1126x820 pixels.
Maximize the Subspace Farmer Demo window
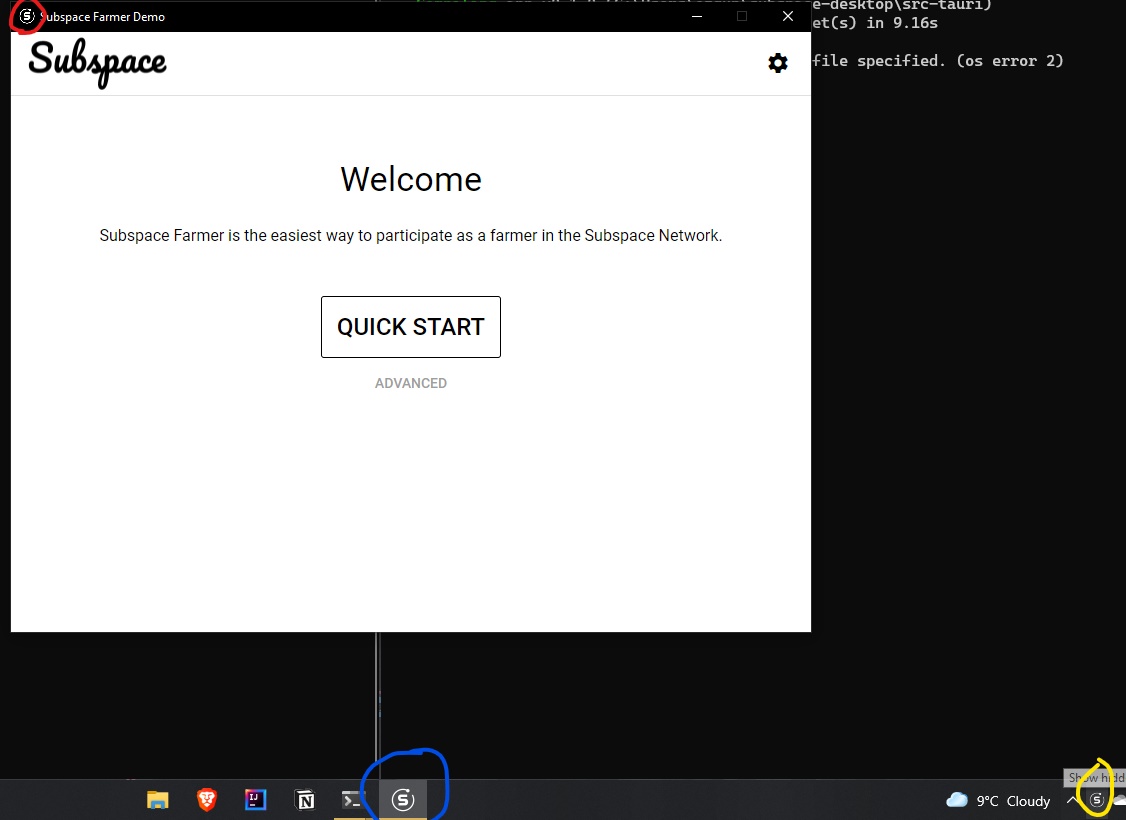(x=741, y=16)
